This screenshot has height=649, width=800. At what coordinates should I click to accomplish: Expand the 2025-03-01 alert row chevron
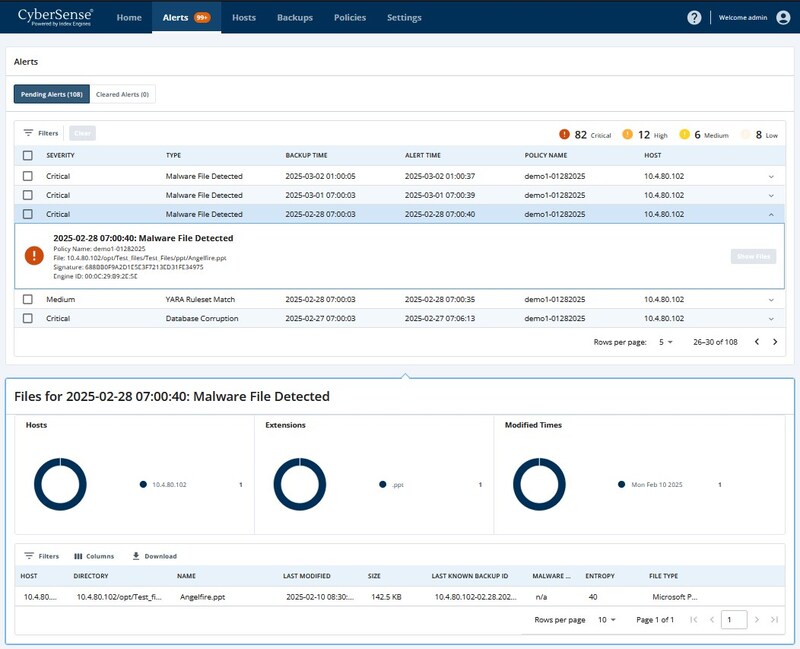(771, 195)
